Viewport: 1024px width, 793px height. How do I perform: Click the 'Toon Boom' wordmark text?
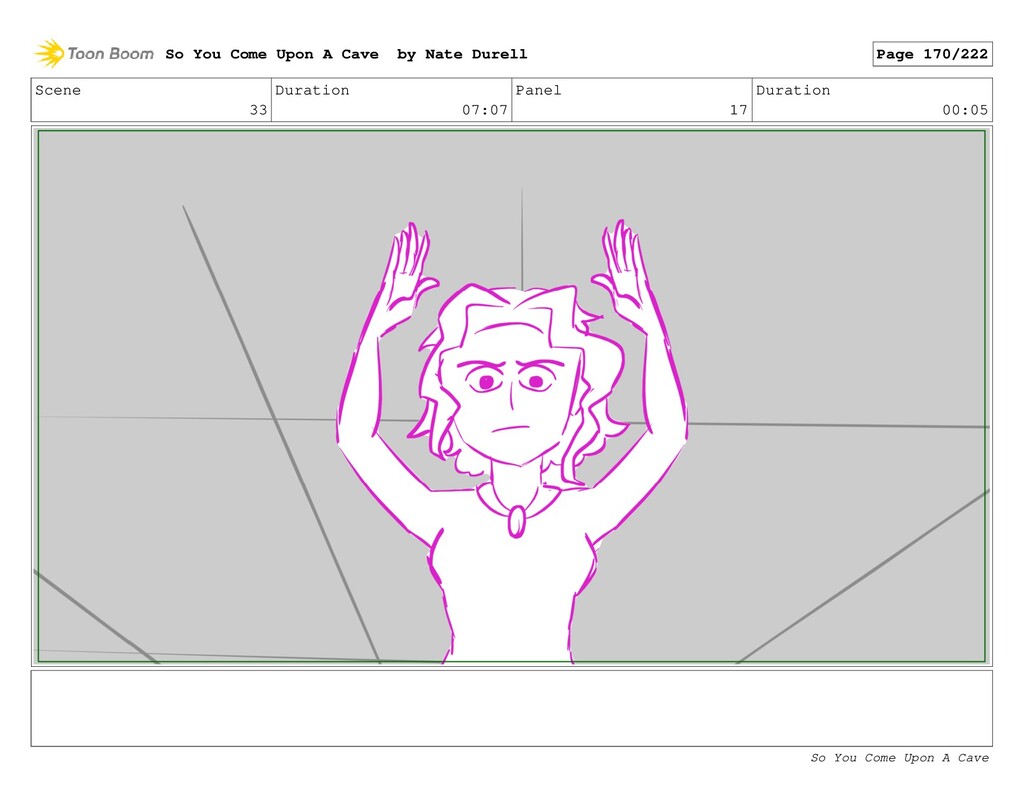click(x=110, y=54)
